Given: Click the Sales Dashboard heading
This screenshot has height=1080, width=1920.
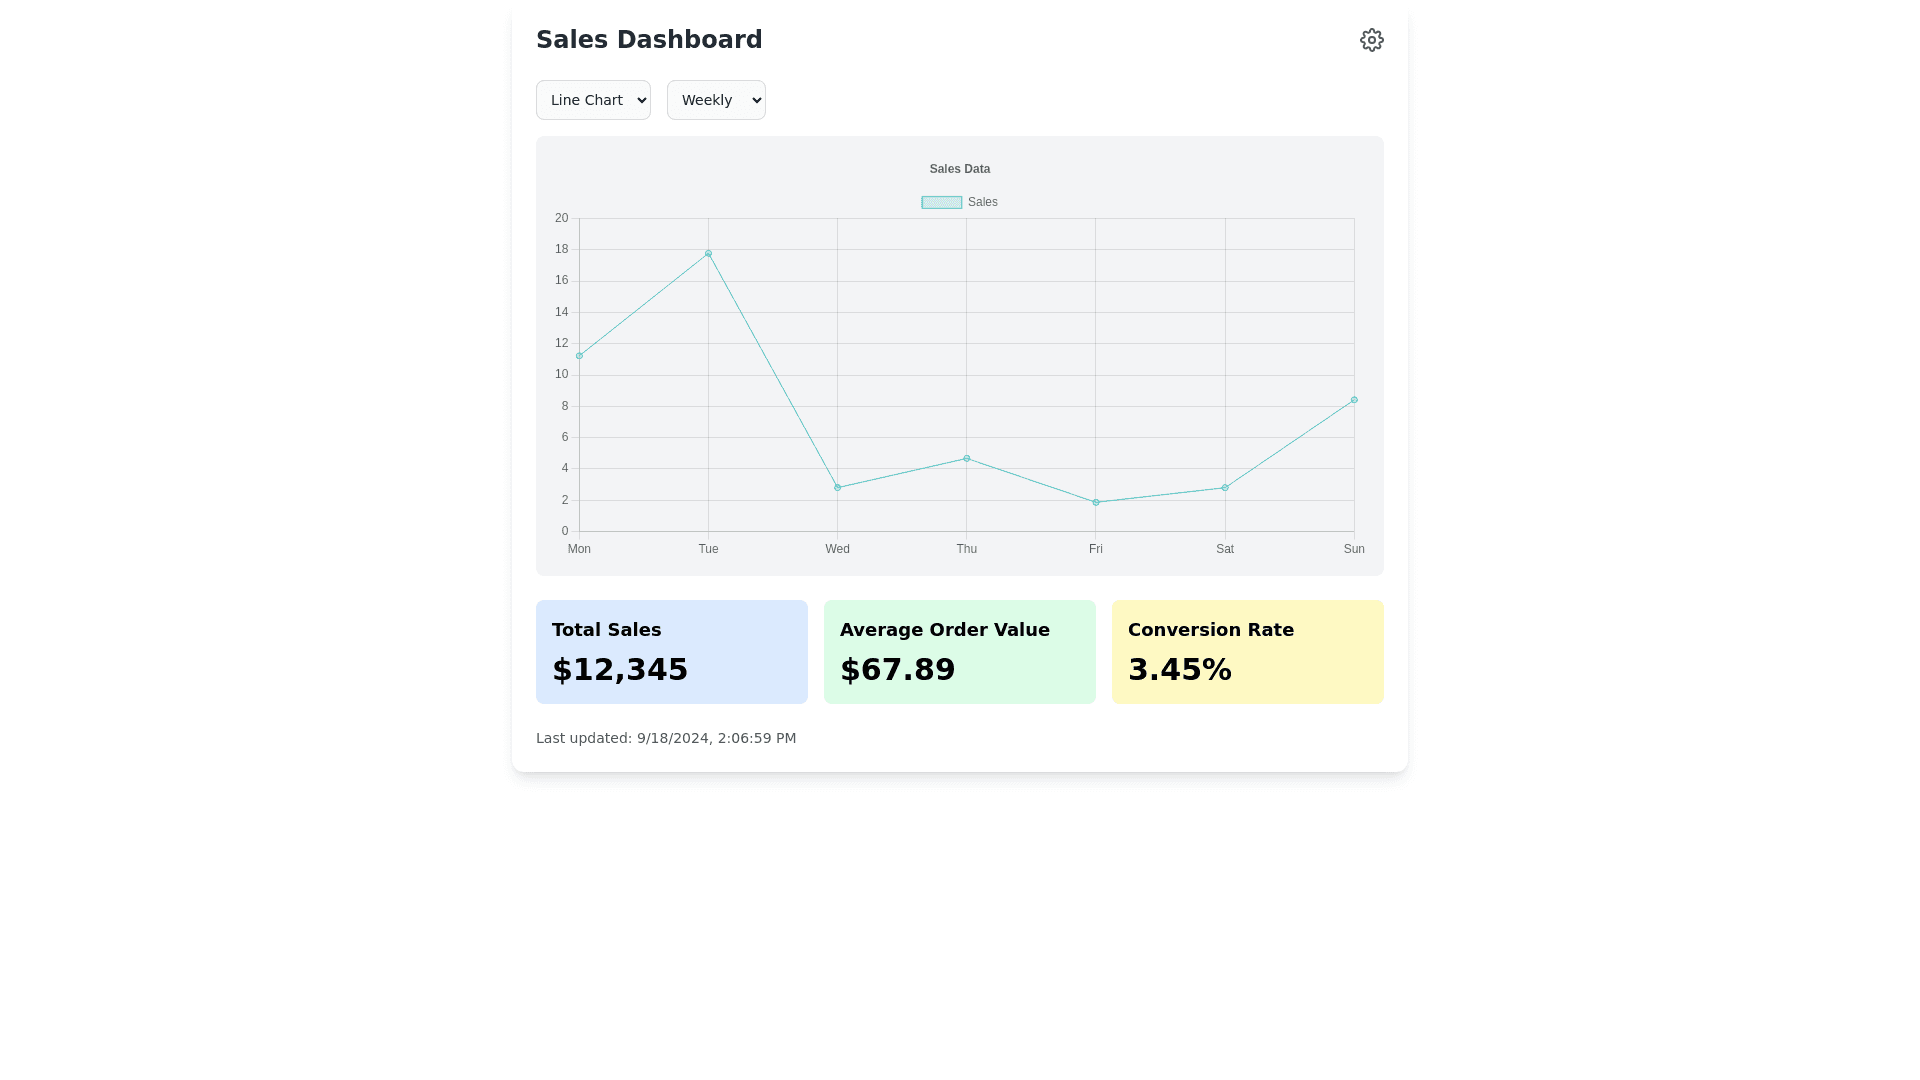Looking at the screenshot, I should click(649, 40).
